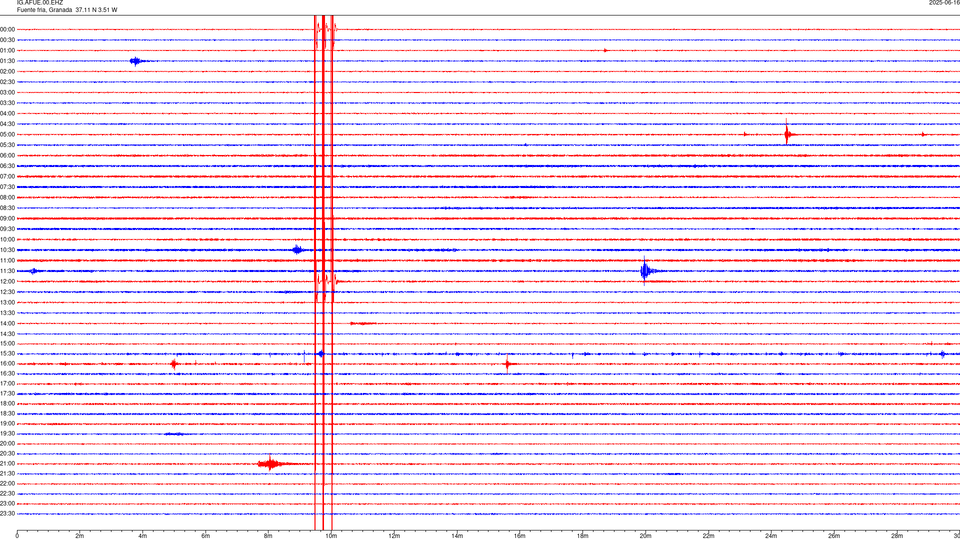This screenshot has height=540, width=960.
Task: Select the 10:30 time row label
Action: click(7, 250)
